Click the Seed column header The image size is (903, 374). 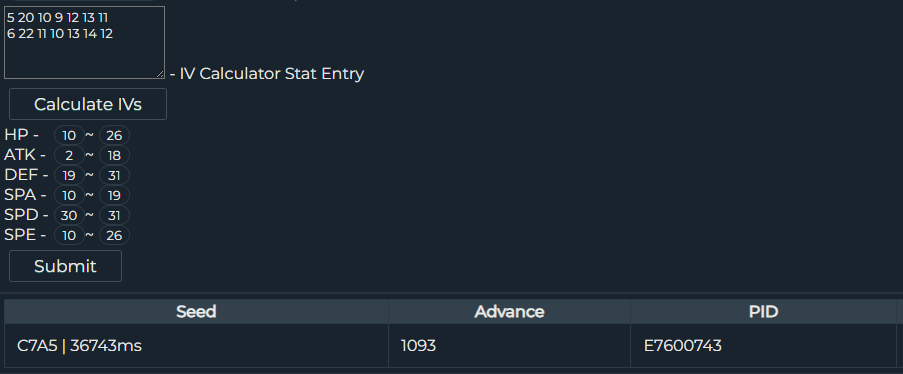(196, 312)
